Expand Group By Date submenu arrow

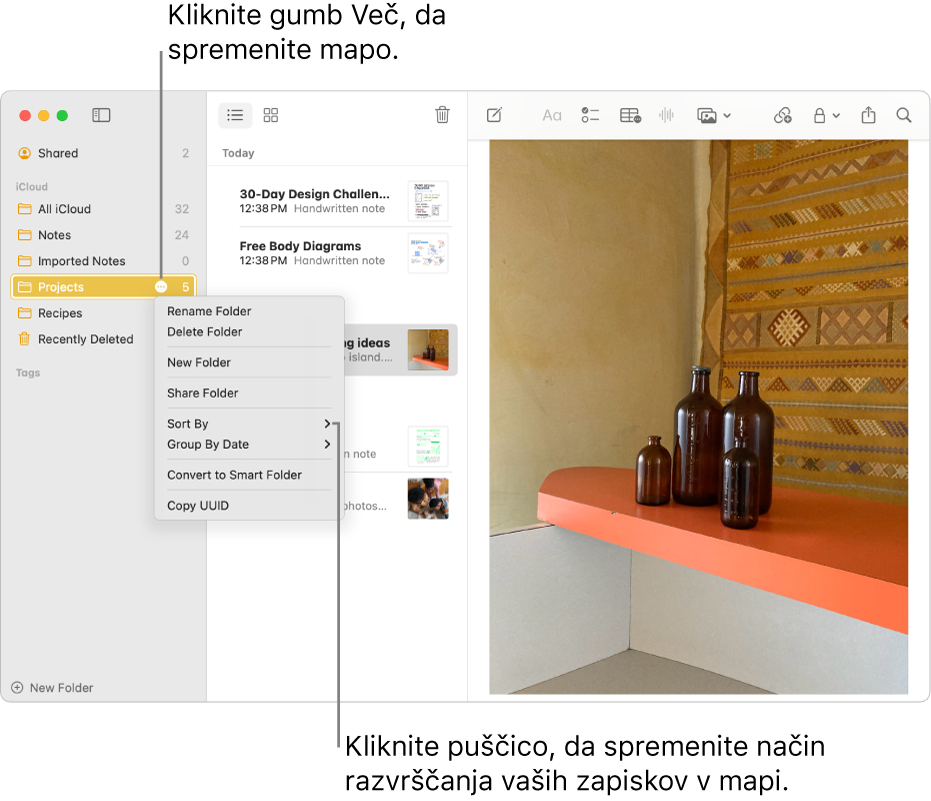point(327,444)
